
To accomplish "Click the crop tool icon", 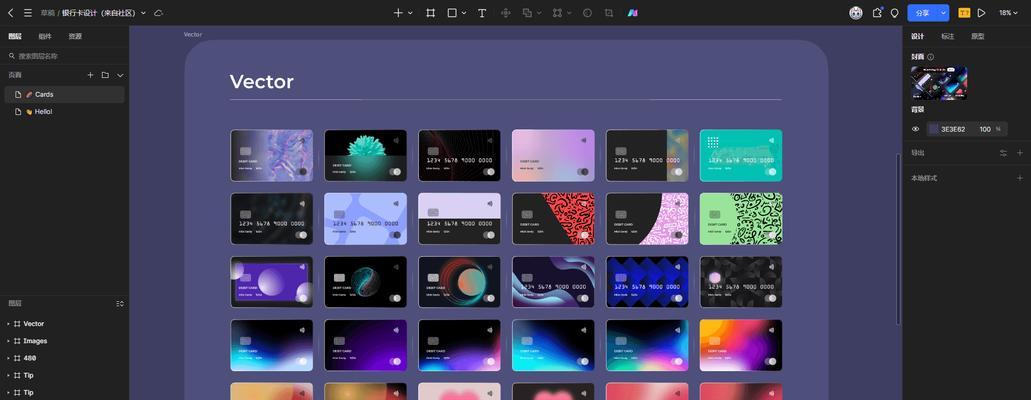I will tap(609, 12).
